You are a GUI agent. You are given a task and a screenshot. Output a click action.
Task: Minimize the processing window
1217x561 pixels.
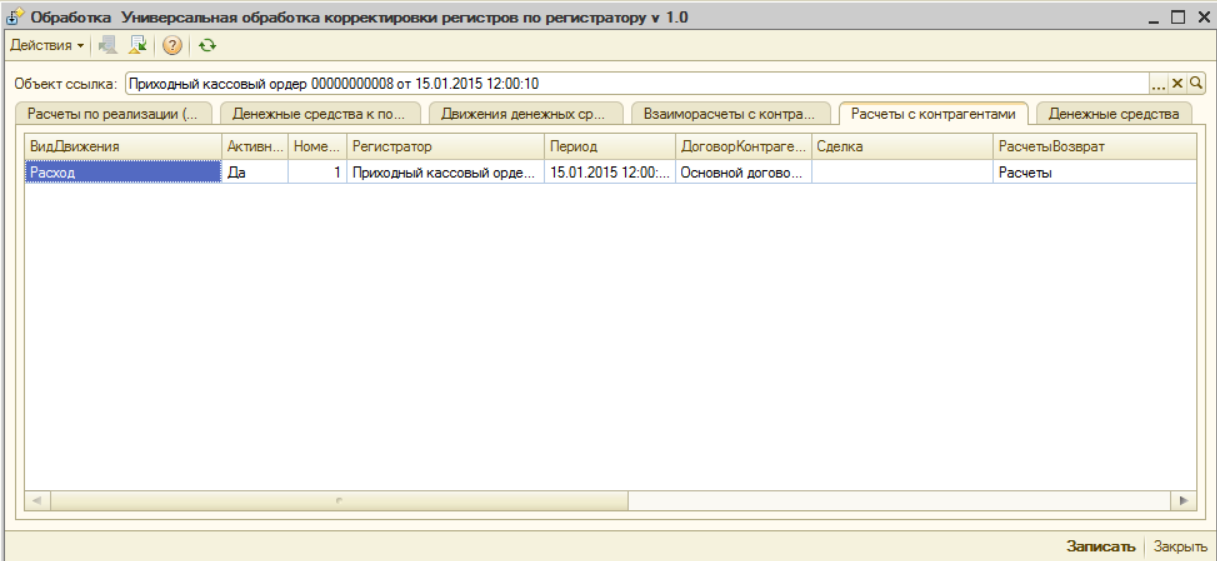(1154, 18)
